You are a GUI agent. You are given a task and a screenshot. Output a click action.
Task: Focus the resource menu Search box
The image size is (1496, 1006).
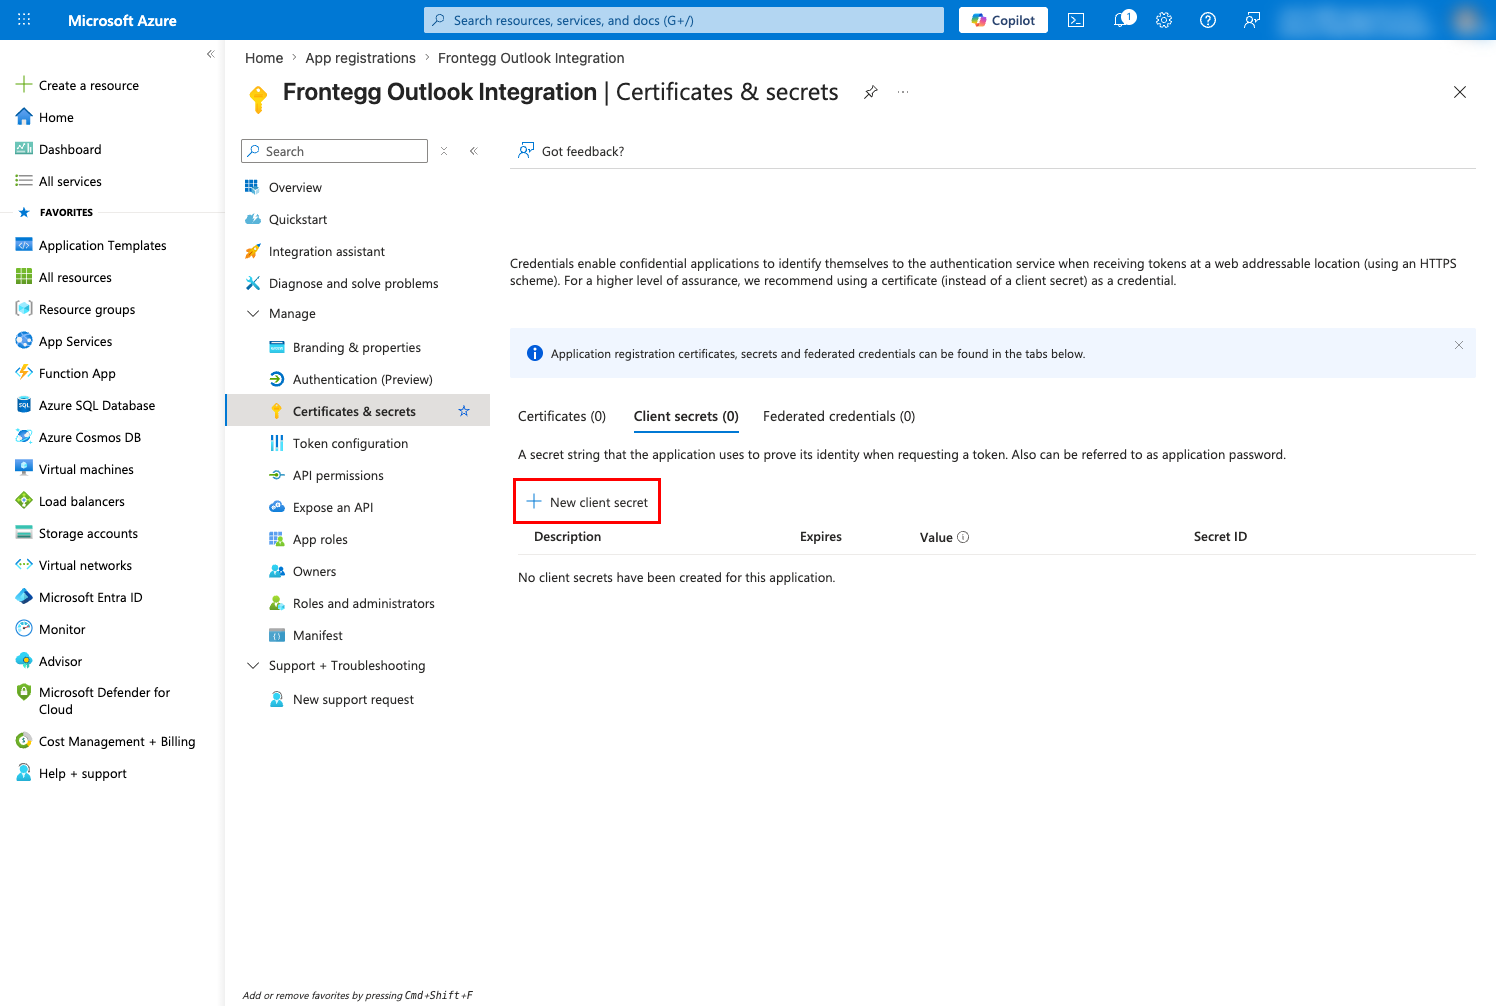334,151
